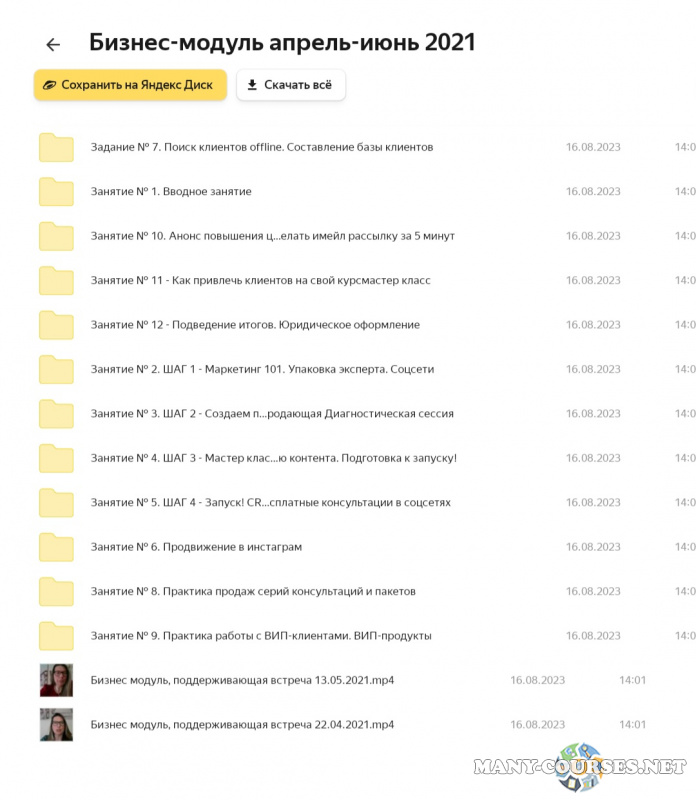Click video thumbnail for 13.05.2021 meeting
This screenshot has height=800, width=696.
point(56,680)
